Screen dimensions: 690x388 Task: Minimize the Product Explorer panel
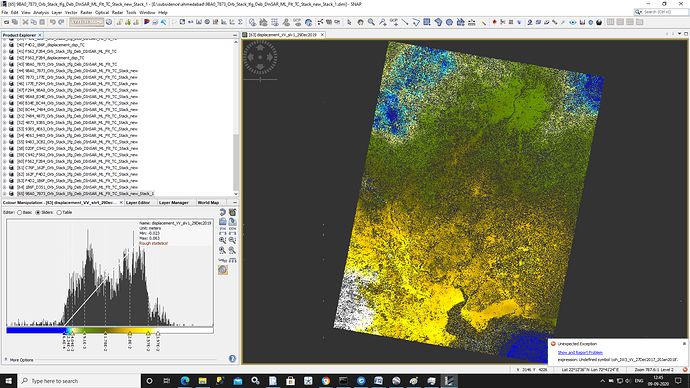pos(235,35)
